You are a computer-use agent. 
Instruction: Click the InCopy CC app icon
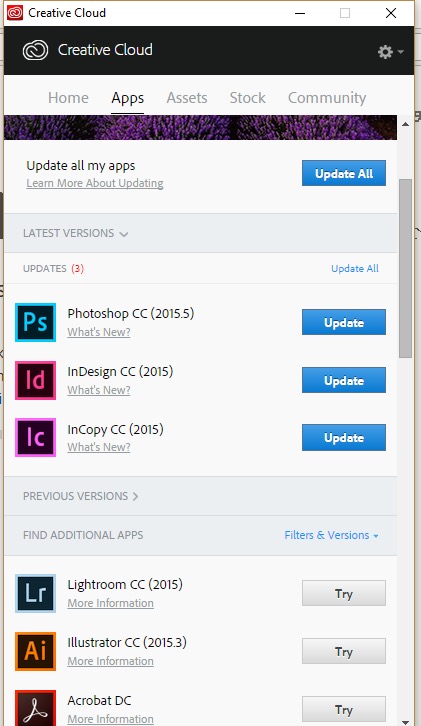(x=35, y=438)
